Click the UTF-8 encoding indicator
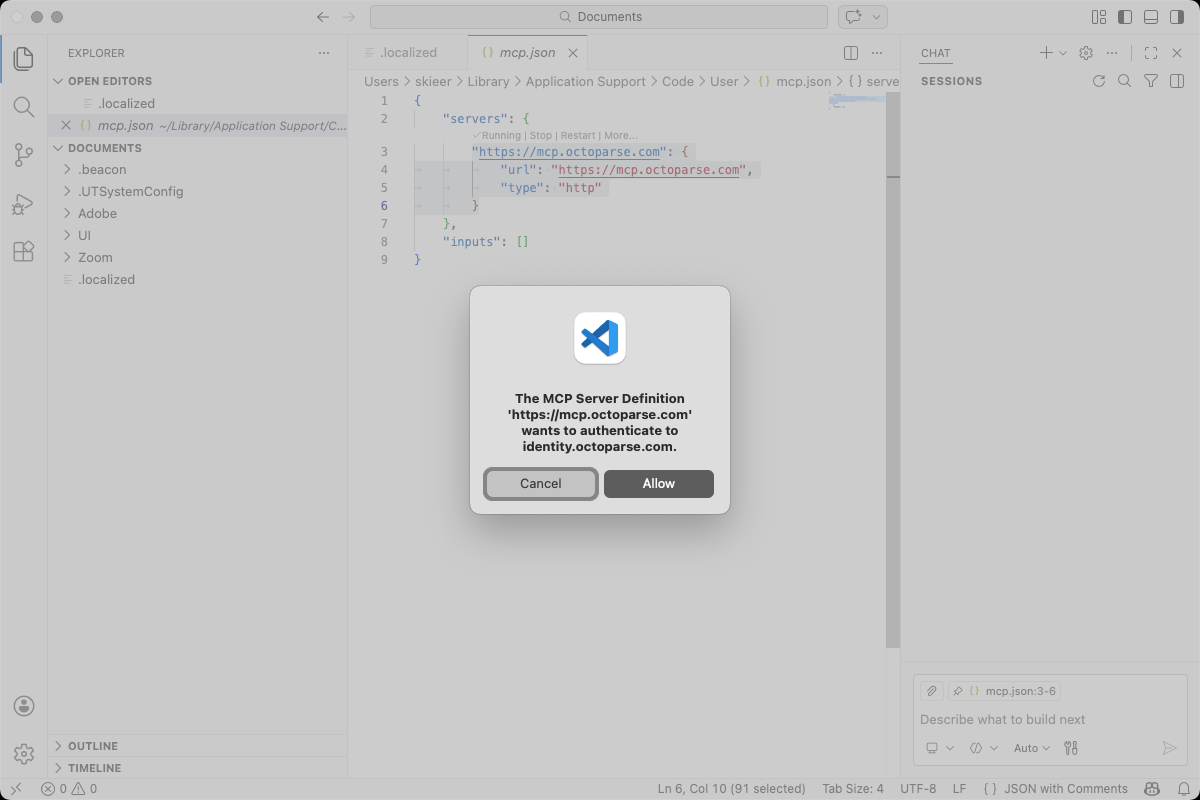Screen dimensions: 1200x800 coord(918,789)
